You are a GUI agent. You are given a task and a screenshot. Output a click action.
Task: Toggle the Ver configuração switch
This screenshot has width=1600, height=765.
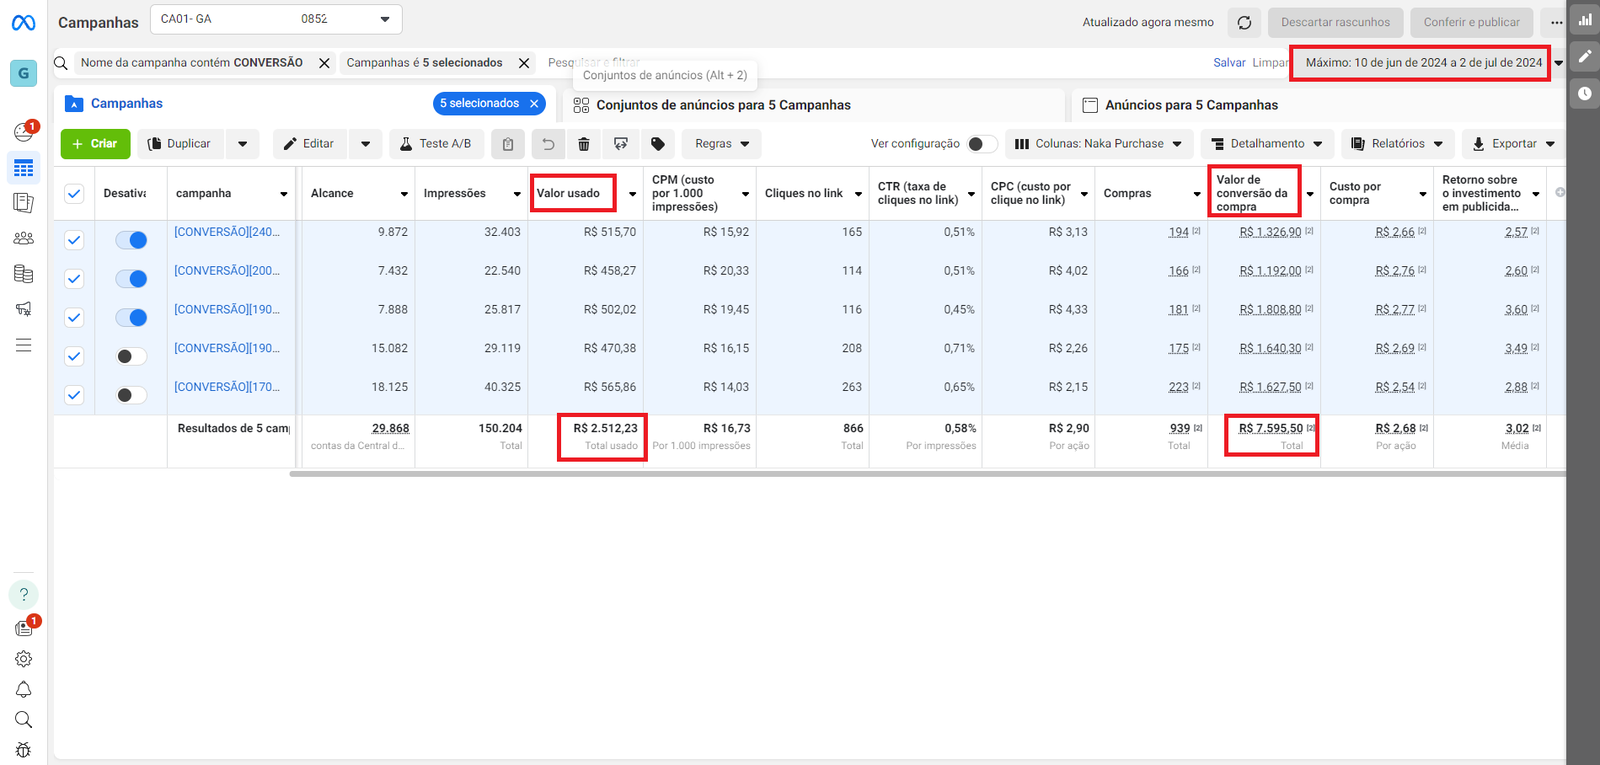[x=981, y=144]
